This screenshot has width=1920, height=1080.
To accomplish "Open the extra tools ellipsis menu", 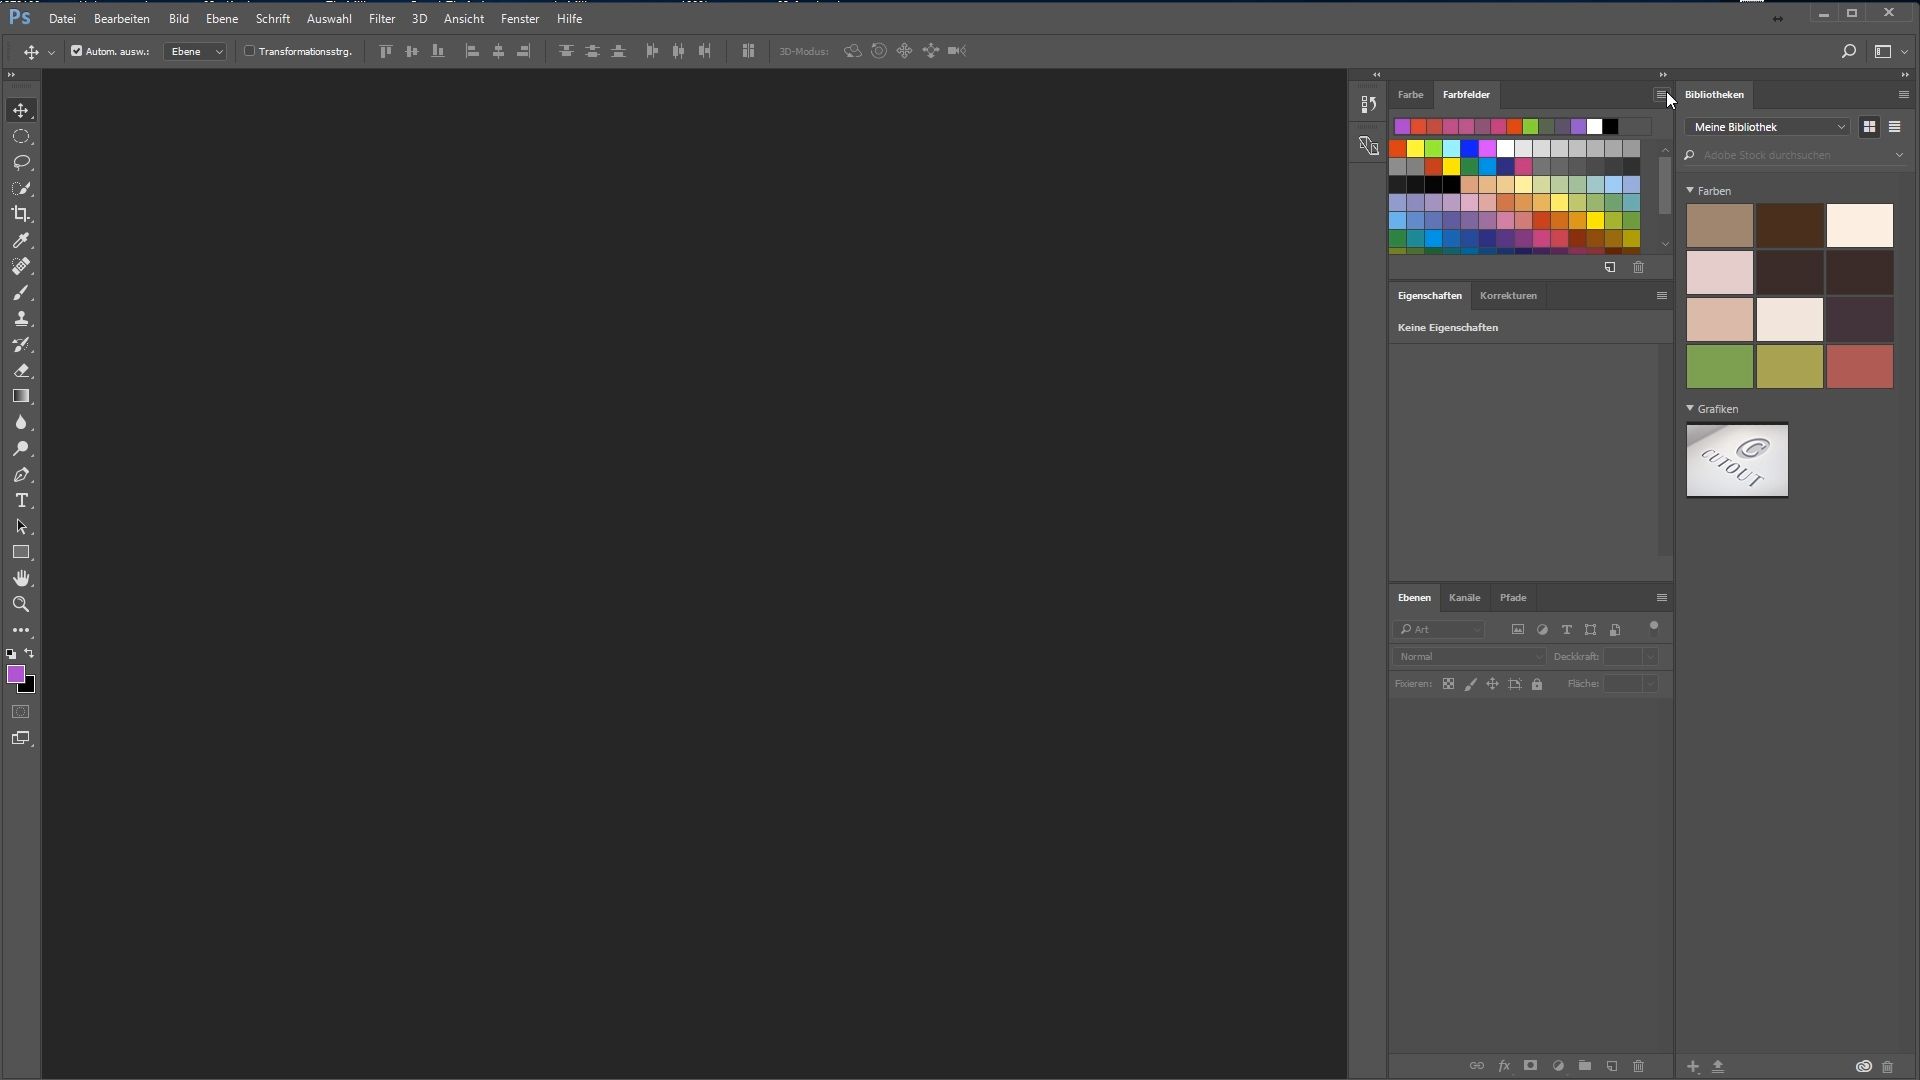I will [x=21, y=631].
